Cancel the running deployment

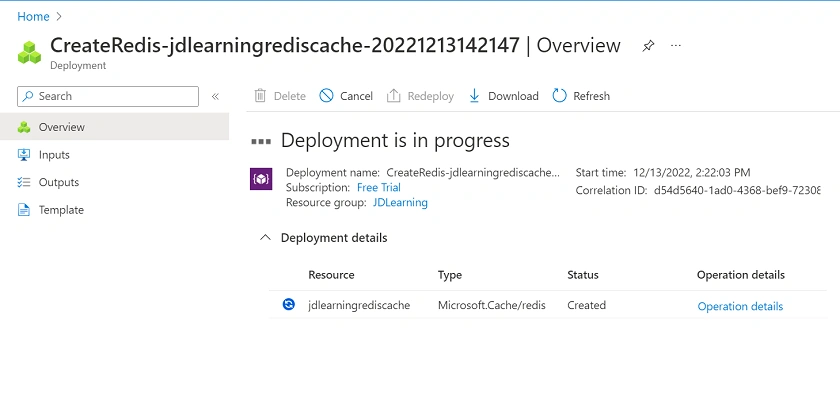(x=346, y=96)
